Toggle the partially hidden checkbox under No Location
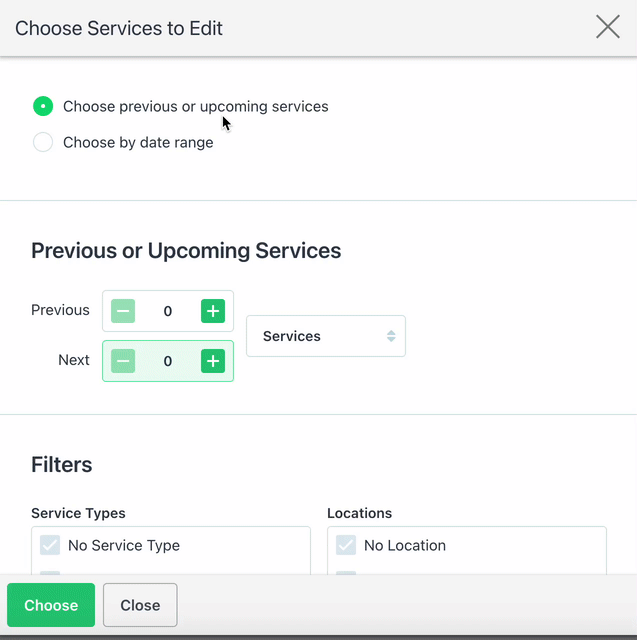 pos(346,573)
